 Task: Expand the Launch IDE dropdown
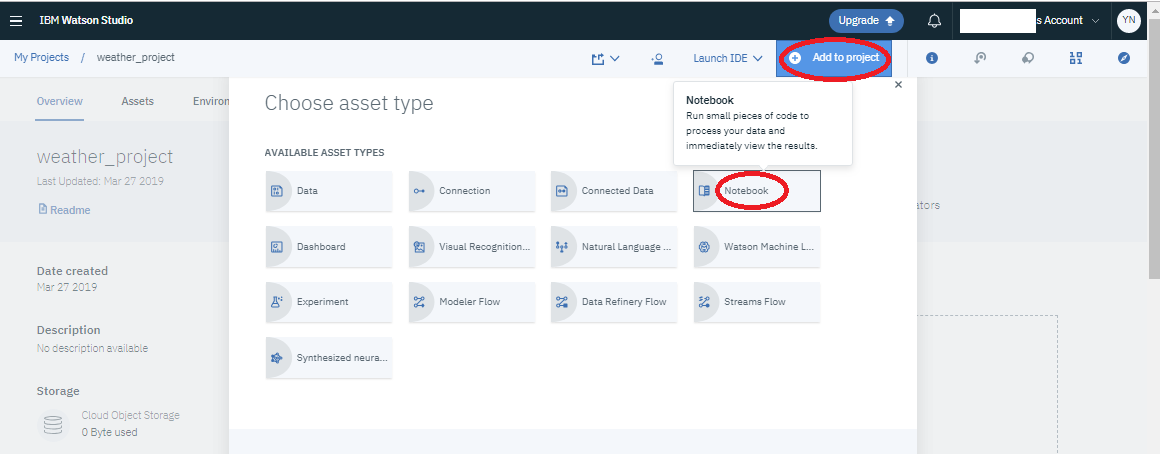[728, 58]
